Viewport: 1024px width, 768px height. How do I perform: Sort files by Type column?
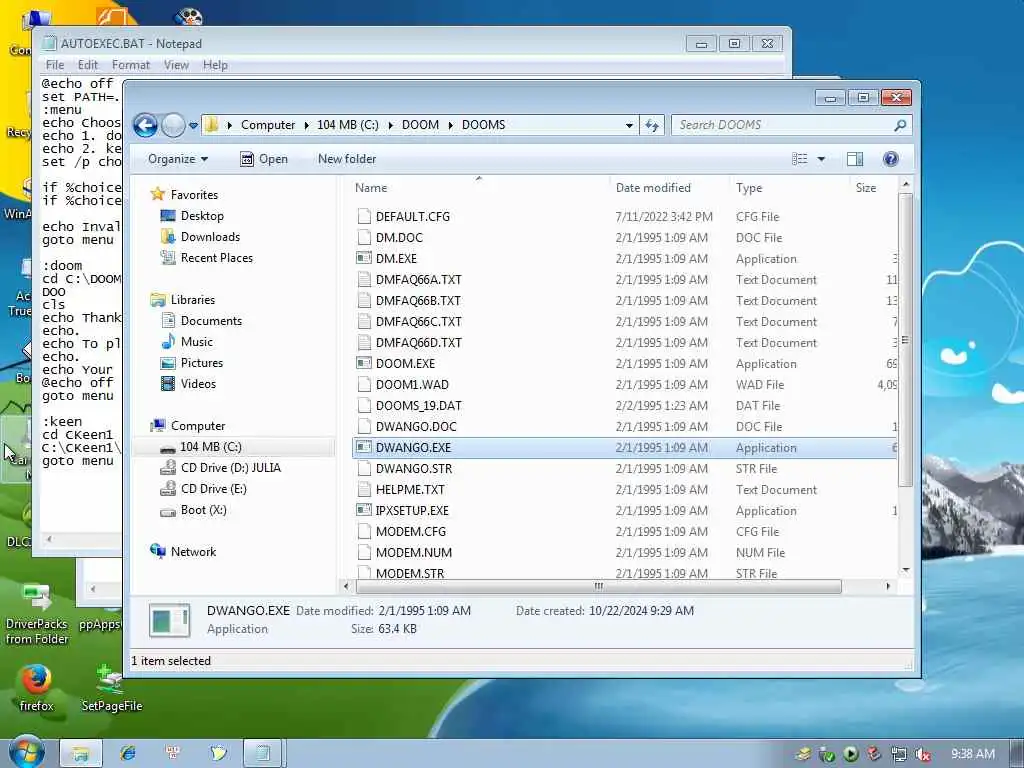point(749,187)
